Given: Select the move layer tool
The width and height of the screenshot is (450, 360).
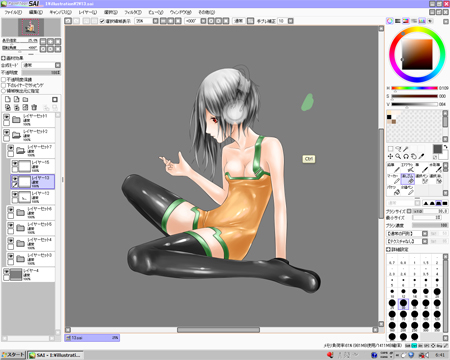Looking at the screenshot, I should tap(390, 156).
